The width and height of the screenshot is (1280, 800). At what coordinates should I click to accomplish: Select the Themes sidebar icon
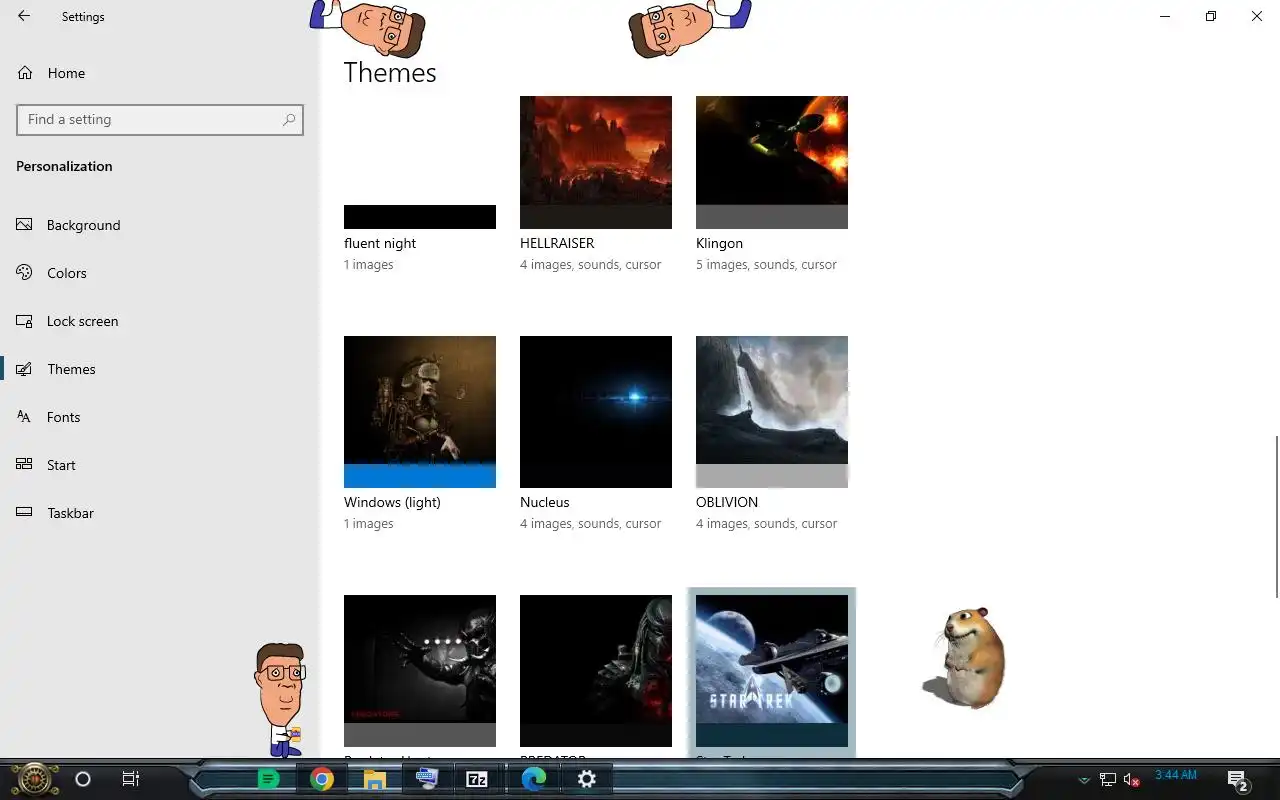25,369
